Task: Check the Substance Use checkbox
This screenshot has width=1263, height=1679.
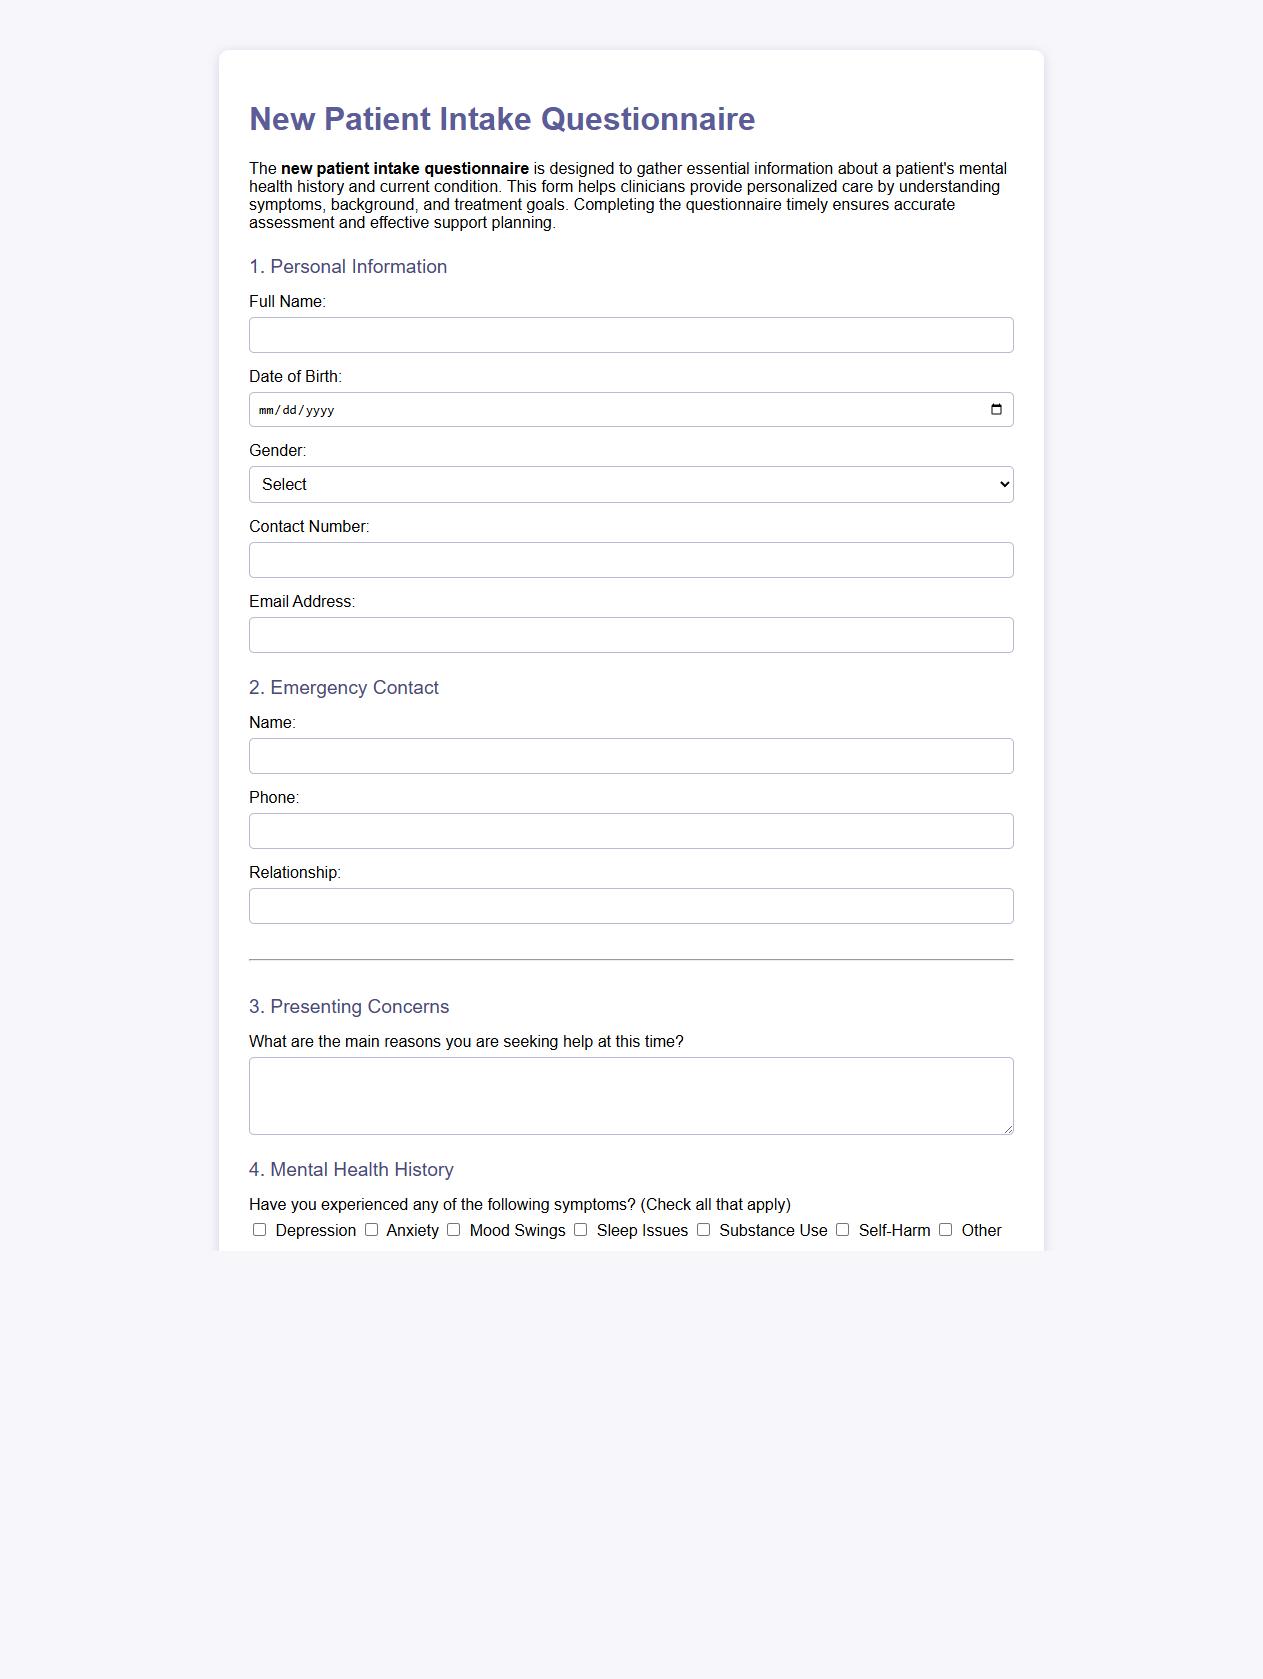Action: coord(702,1229)
